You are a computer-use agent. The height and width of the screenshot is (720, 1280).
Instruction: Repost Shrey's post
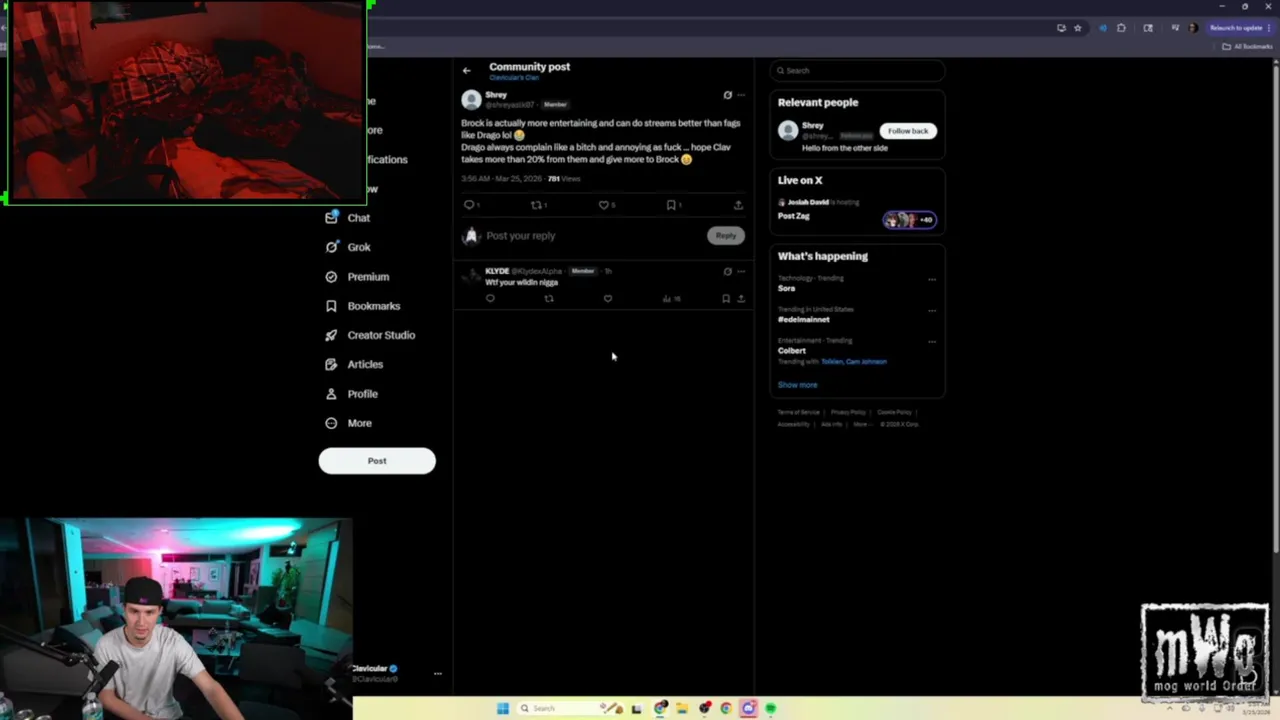[x=537, y=205]
